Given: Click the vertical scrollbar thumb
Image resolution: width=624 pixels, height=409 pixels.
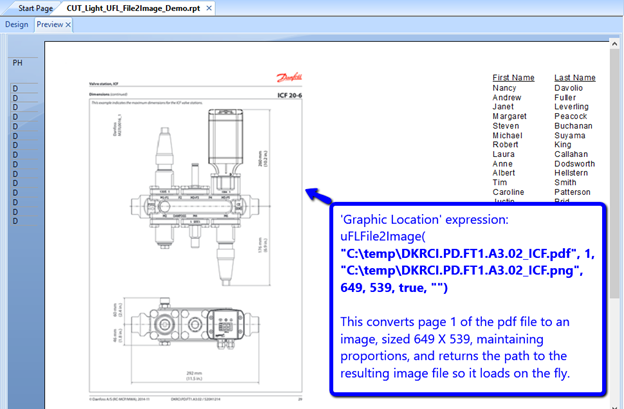Looking at the screenshot, I should click(x=614, y=173).
